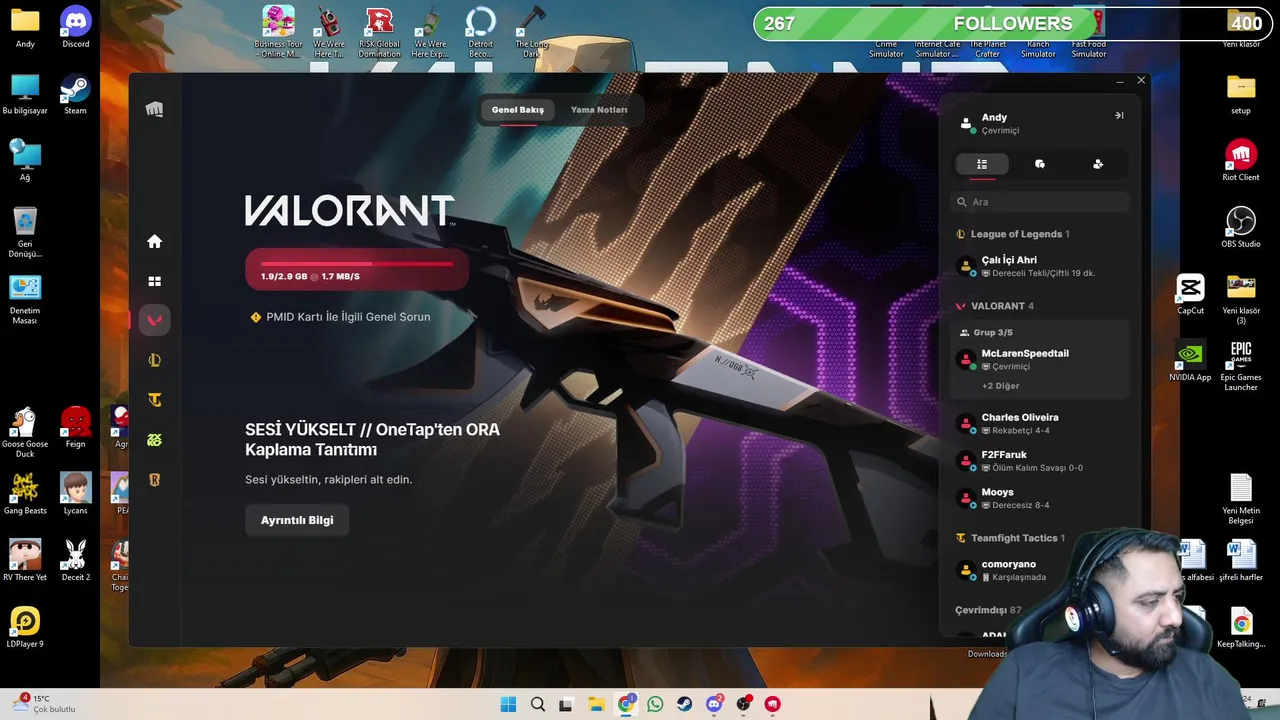Select friend F2FFaruk
The width and height of the screenshot is (1280, 720).
(1040, 461)
